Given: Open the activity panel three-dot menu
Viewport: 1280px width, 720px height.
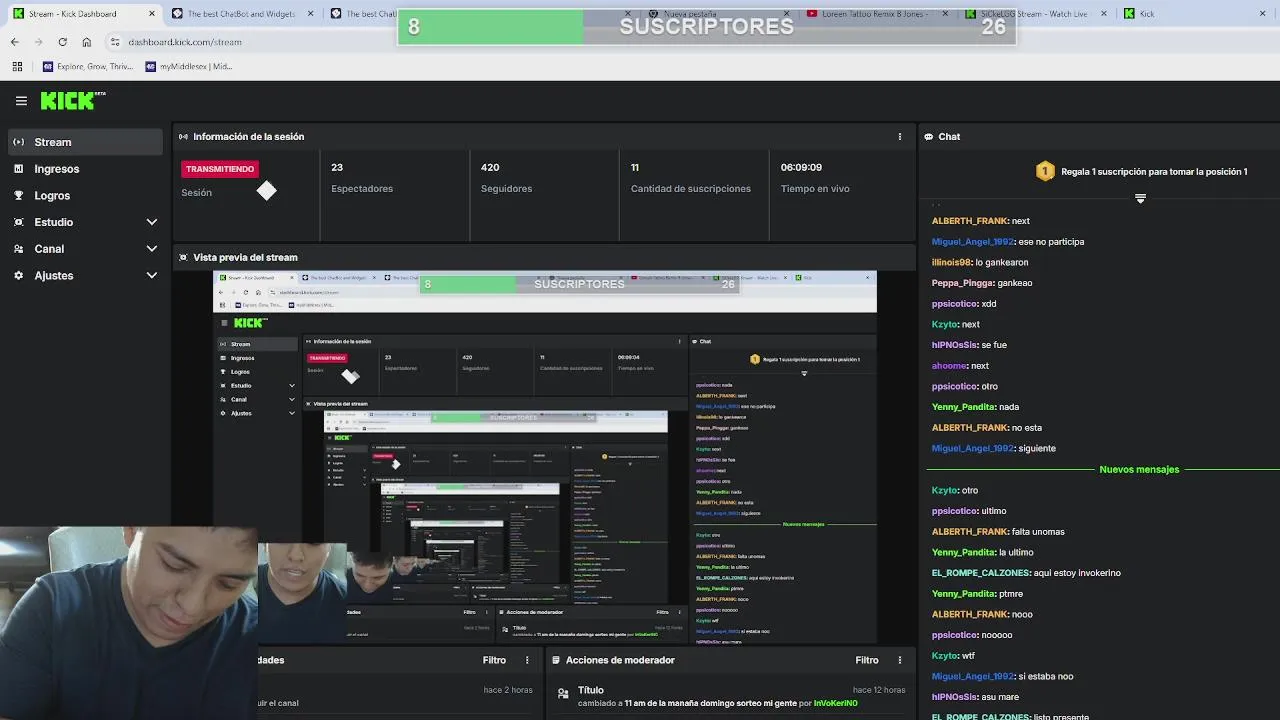Looking at the screenshot, I should point(527,660).
